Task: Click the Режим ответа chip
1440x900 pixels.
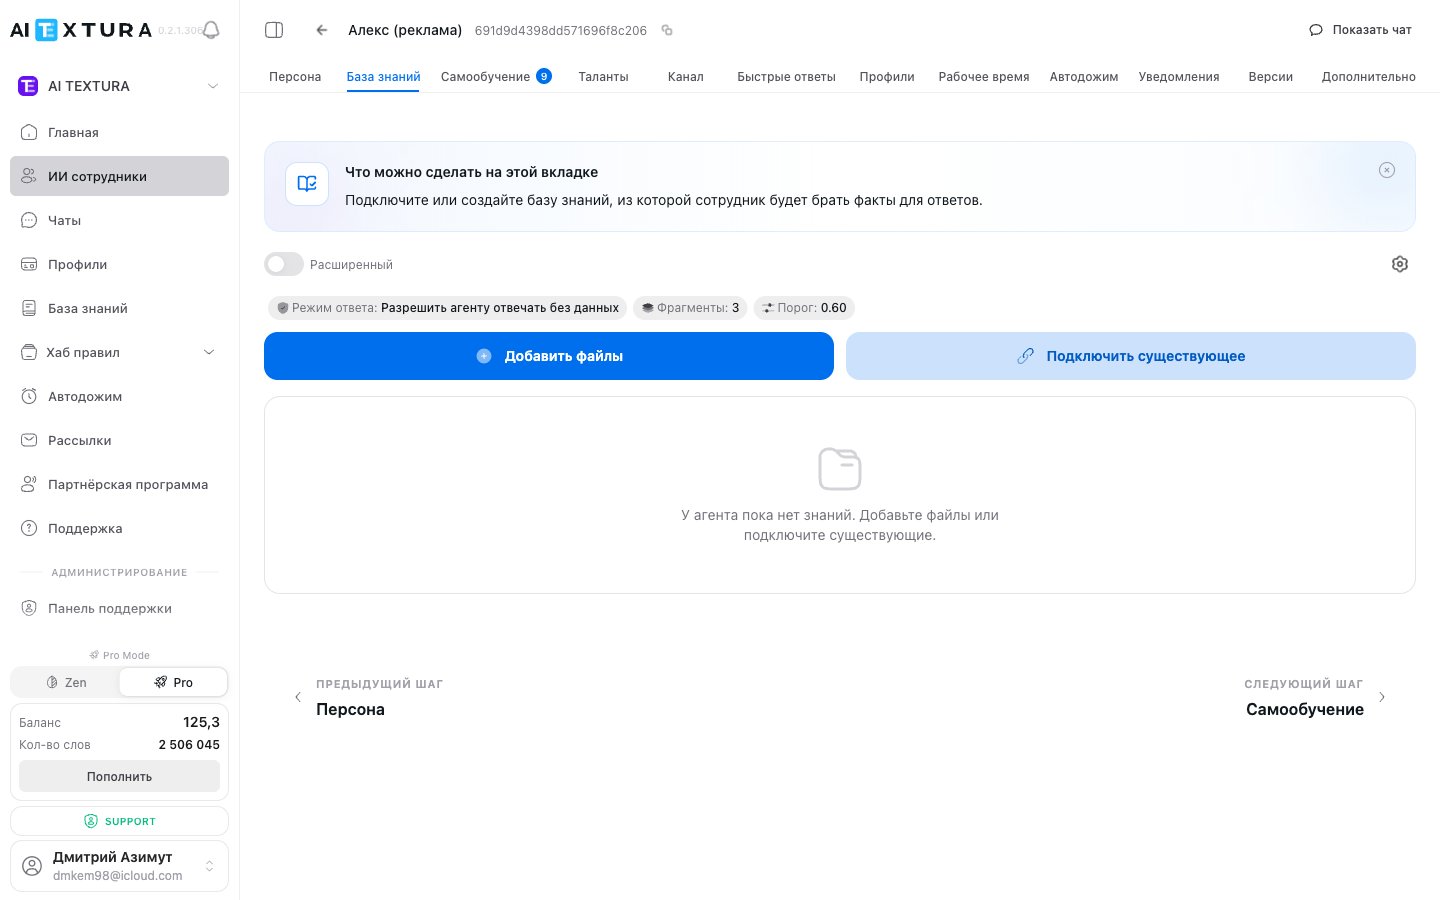Action: (x=447, y=308)
